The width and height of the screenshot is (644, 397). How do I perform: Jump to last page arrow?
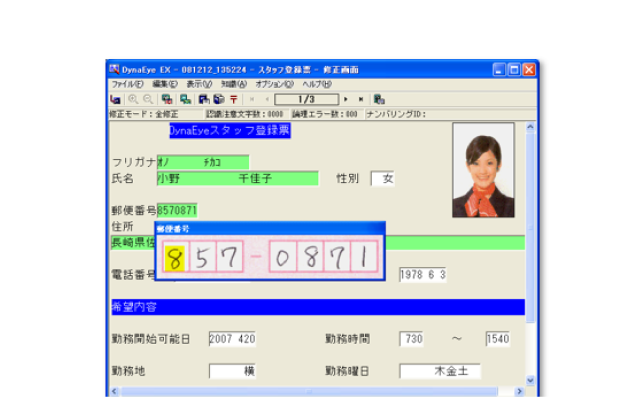[361, 99]
